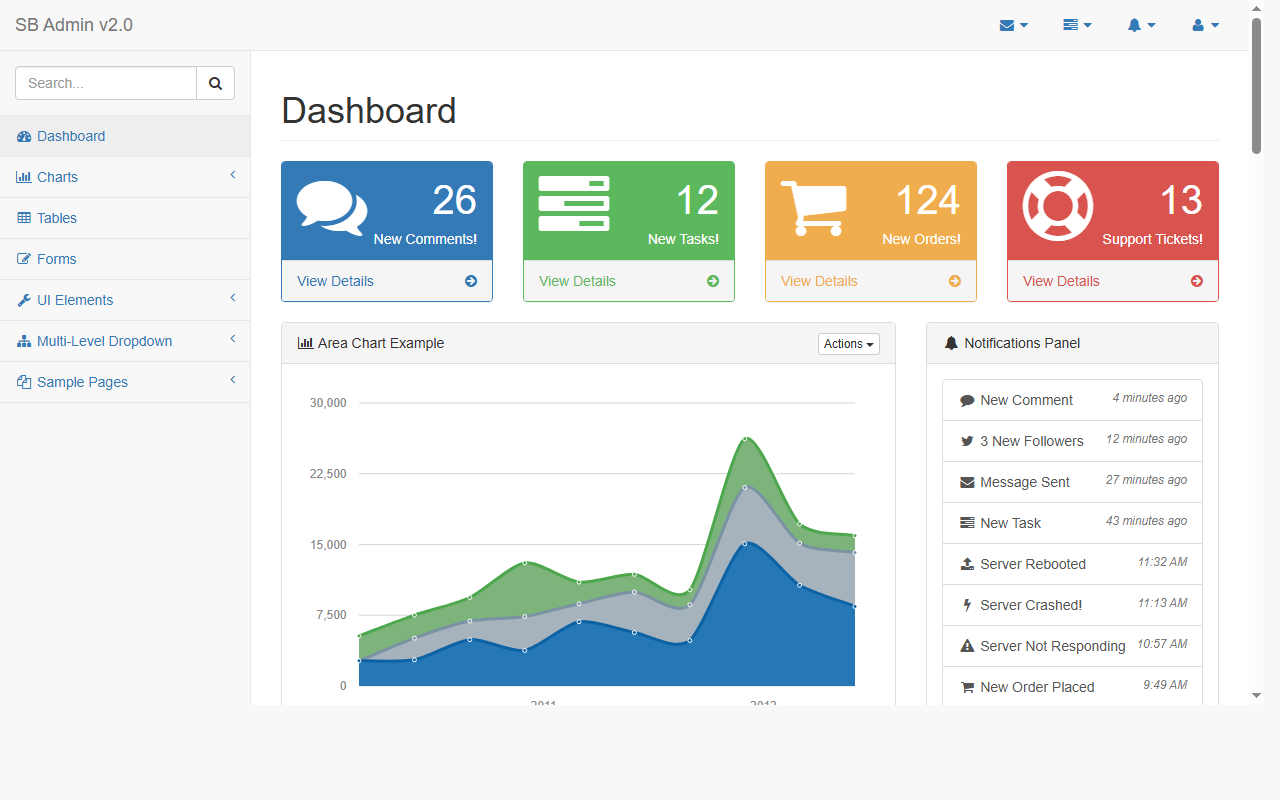This screenshot has height=800, width=1280.
Task: Click View Details under New Tasks
Action: point(577,281)
